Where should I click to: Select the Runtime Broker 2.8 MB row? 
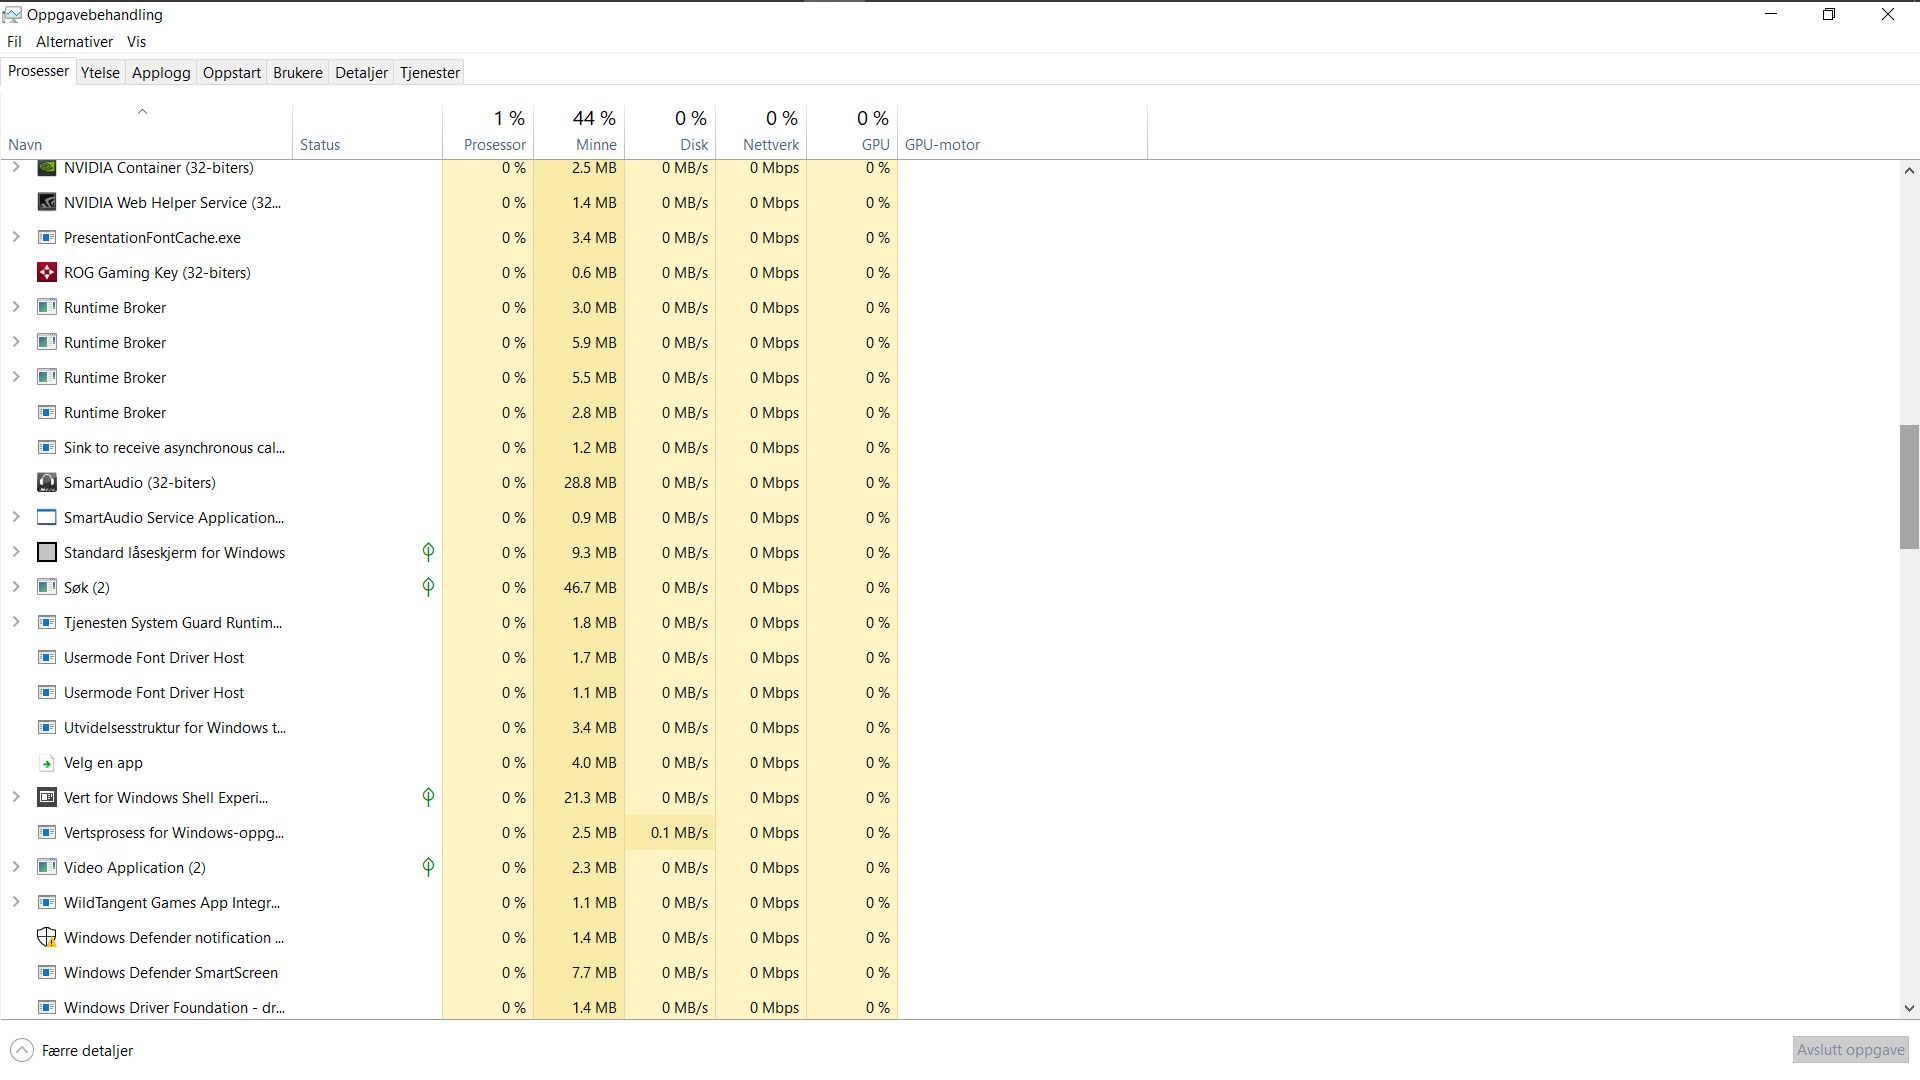click(449, 413)
